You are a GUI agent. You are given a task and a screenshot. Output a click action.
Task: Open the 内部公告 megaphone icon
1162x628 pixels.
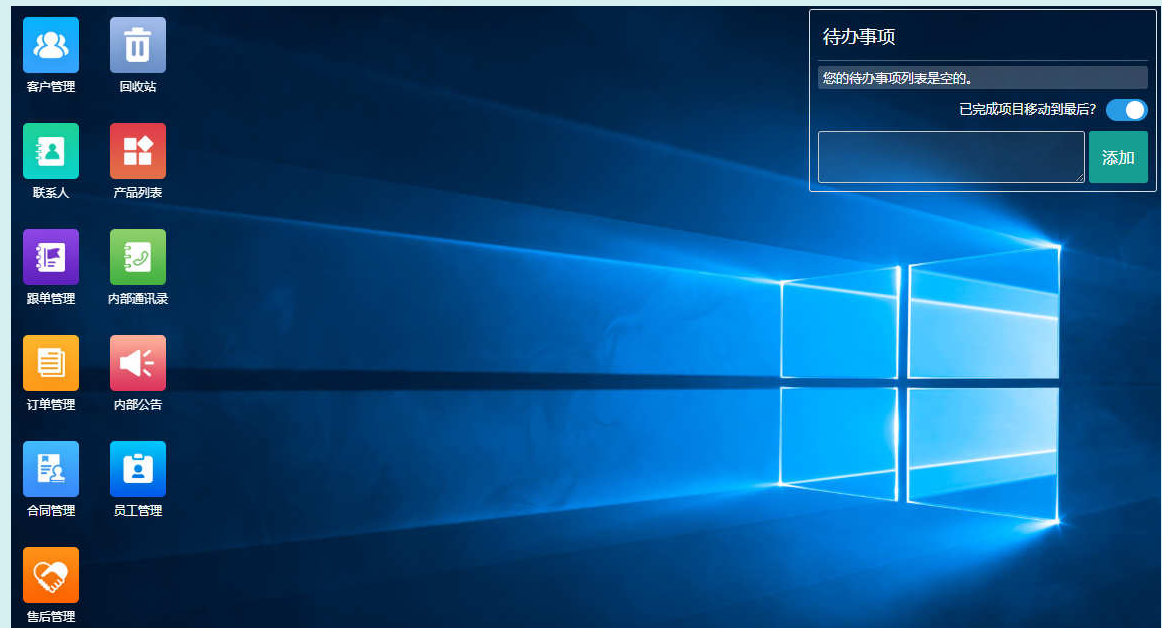click(138, 363)
